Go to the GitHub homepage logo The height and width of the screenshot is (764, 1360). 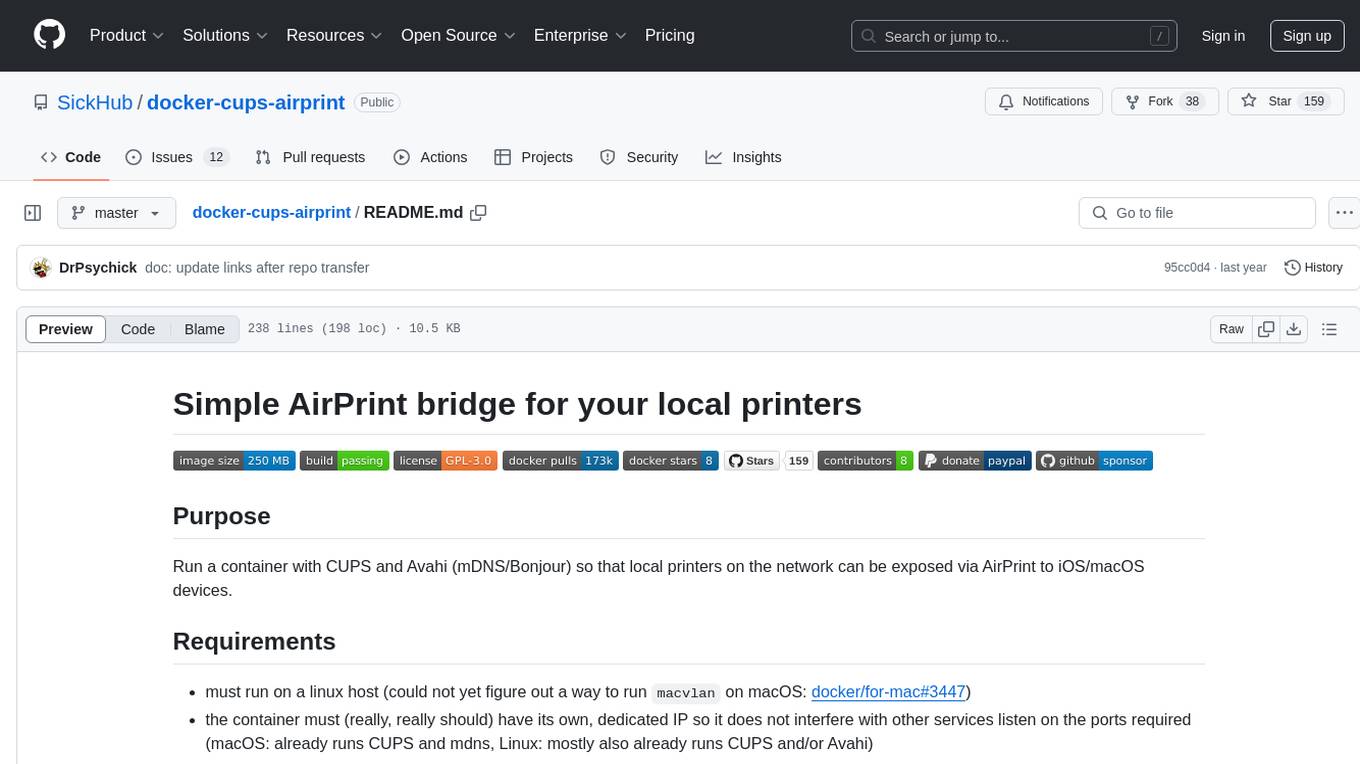[x=49, y=35]
